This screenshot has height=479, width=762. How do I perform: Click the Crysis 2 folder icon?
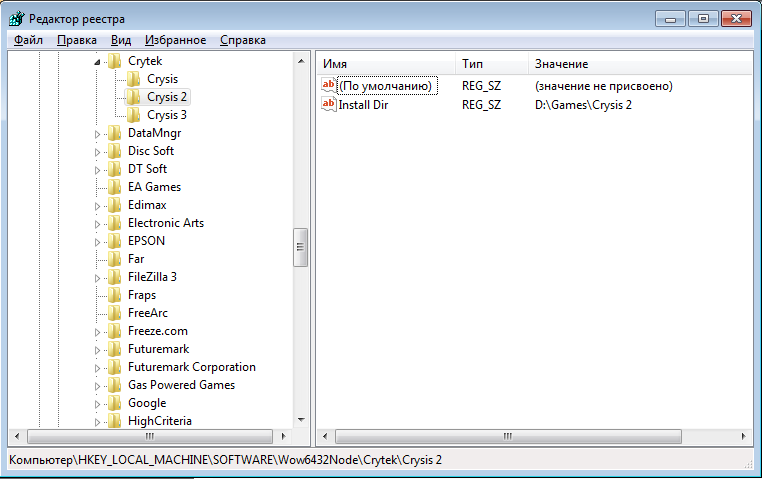pos(134,97)
